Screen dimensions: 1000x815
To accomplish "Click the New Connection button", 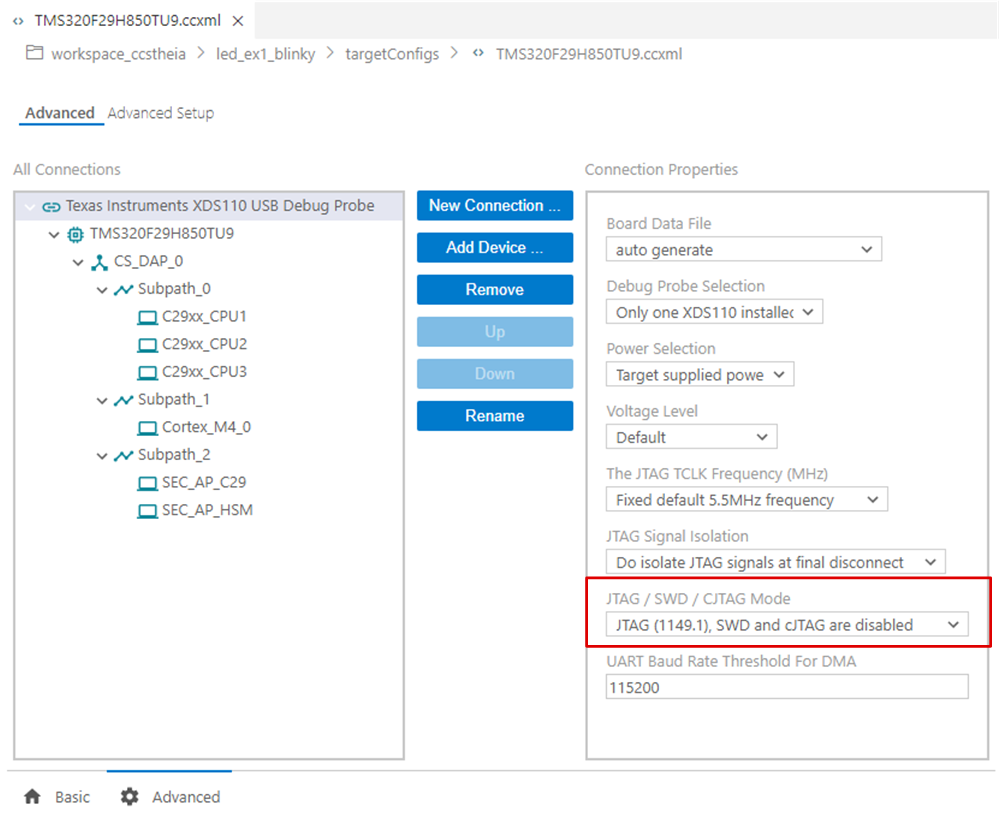I will point(494,206).
